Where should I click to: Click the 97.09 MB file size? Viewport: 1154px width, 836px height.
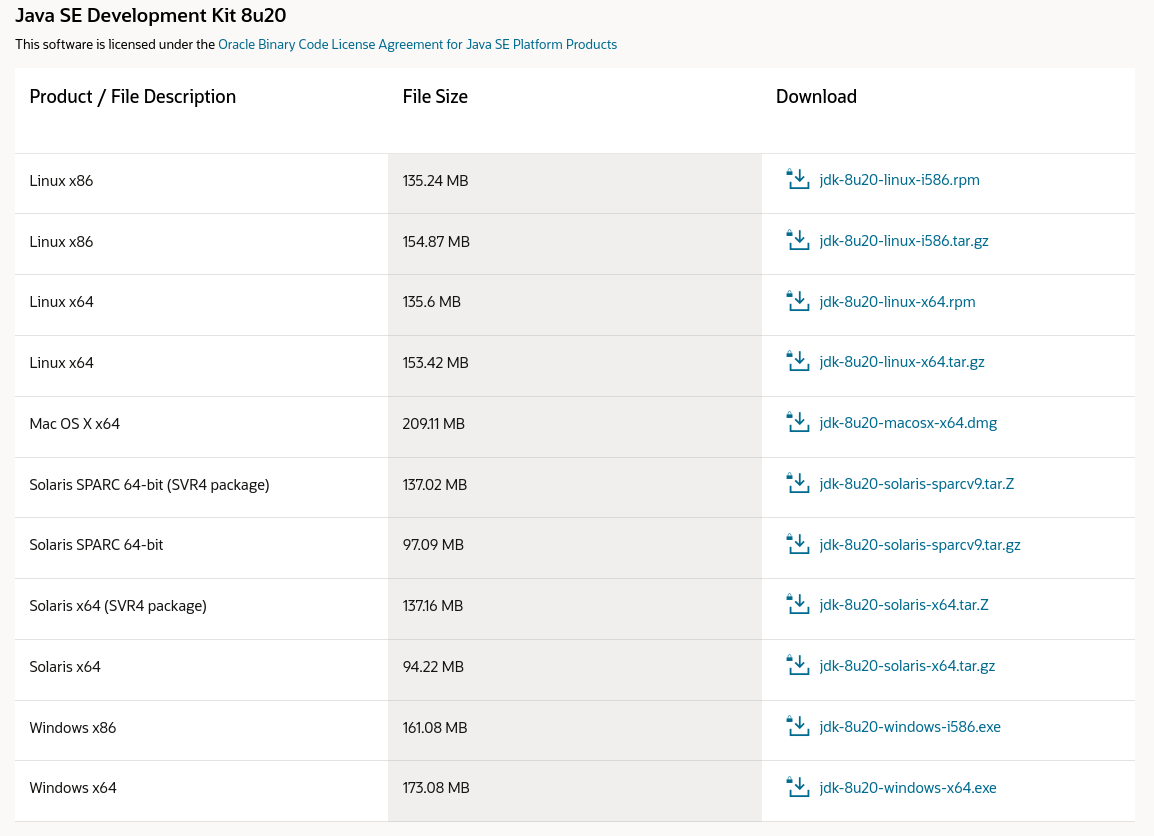pyautogui.click(x=433, y=545)
